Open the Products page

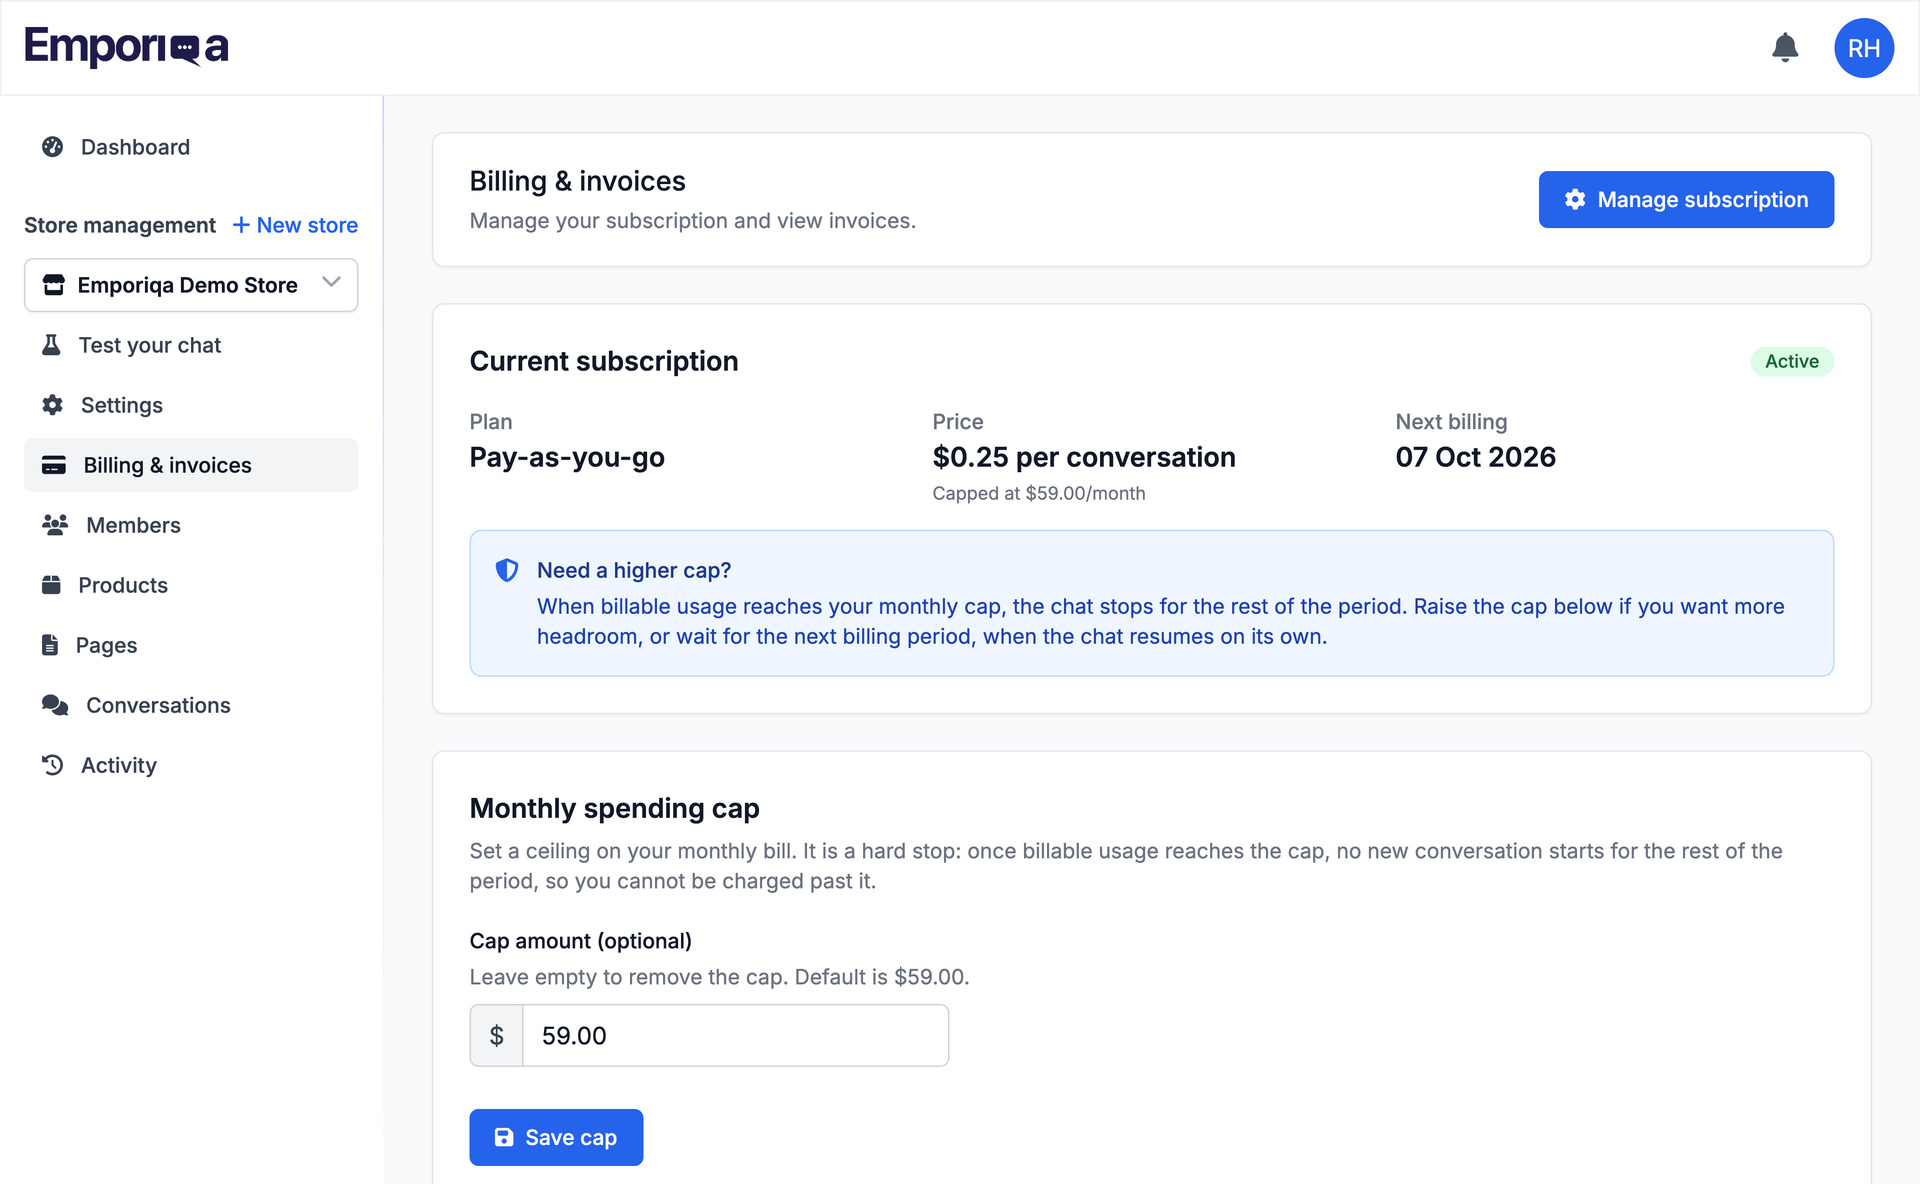click(191, 585)
